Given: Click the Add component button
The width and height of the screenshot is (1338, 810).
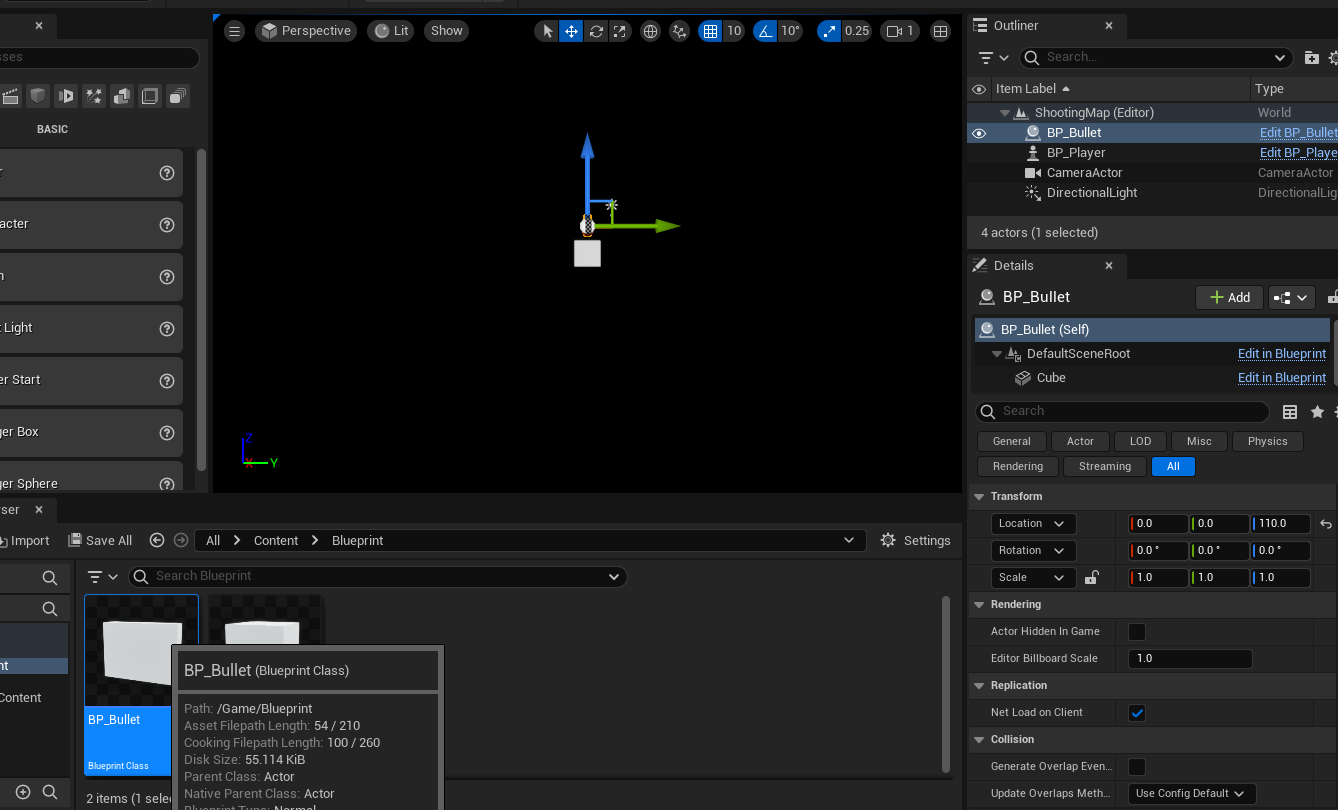Looking at the screenshot, I should point(1229,297).
